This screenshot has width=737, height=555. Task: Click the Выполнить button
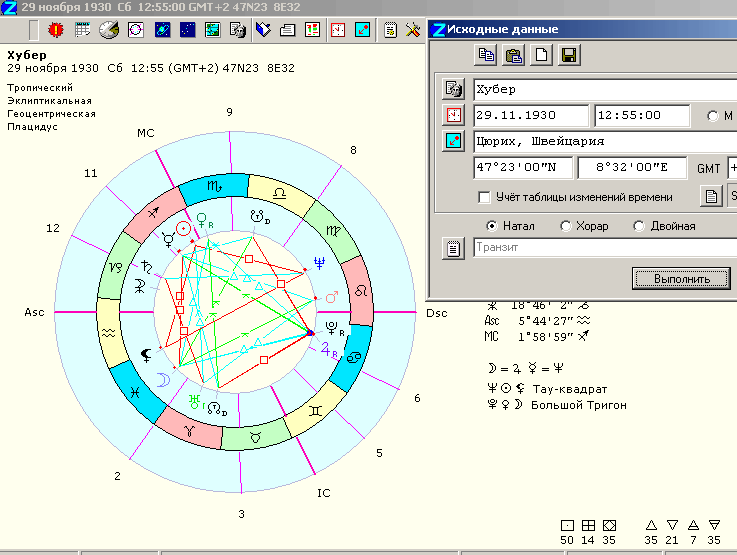682,279
